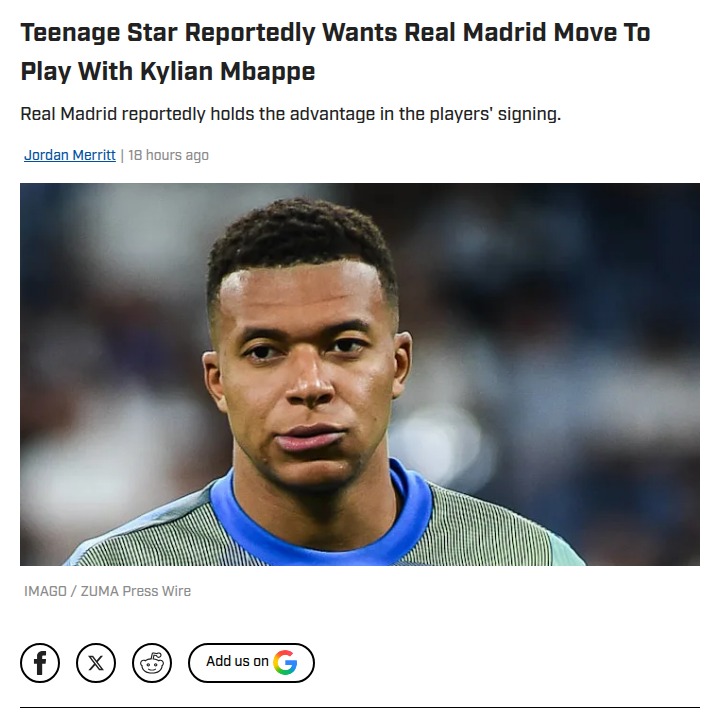Open the footballer's article photo

[x=360, y=374]
